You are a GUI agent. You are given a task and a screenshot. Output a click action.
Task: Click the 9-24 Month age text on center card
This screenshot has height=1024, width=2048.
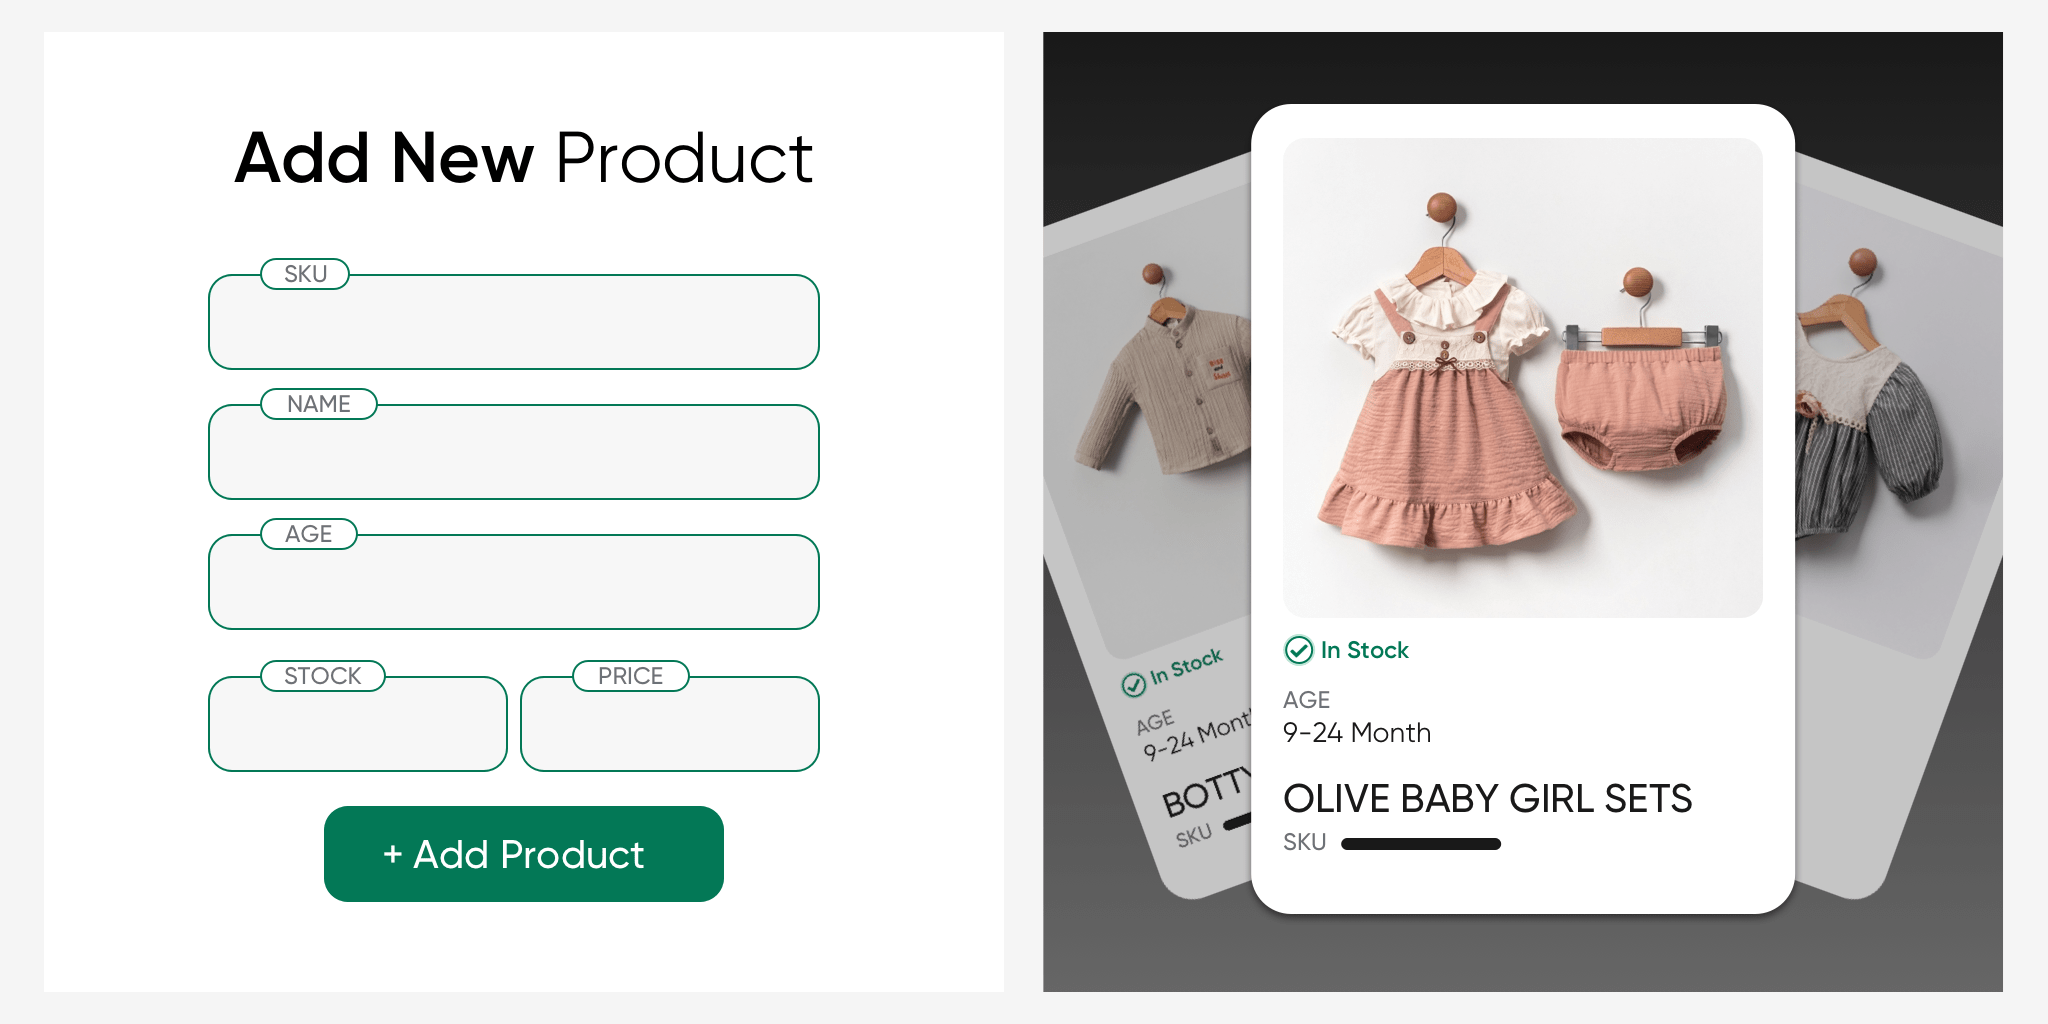tap(1357, 733)
